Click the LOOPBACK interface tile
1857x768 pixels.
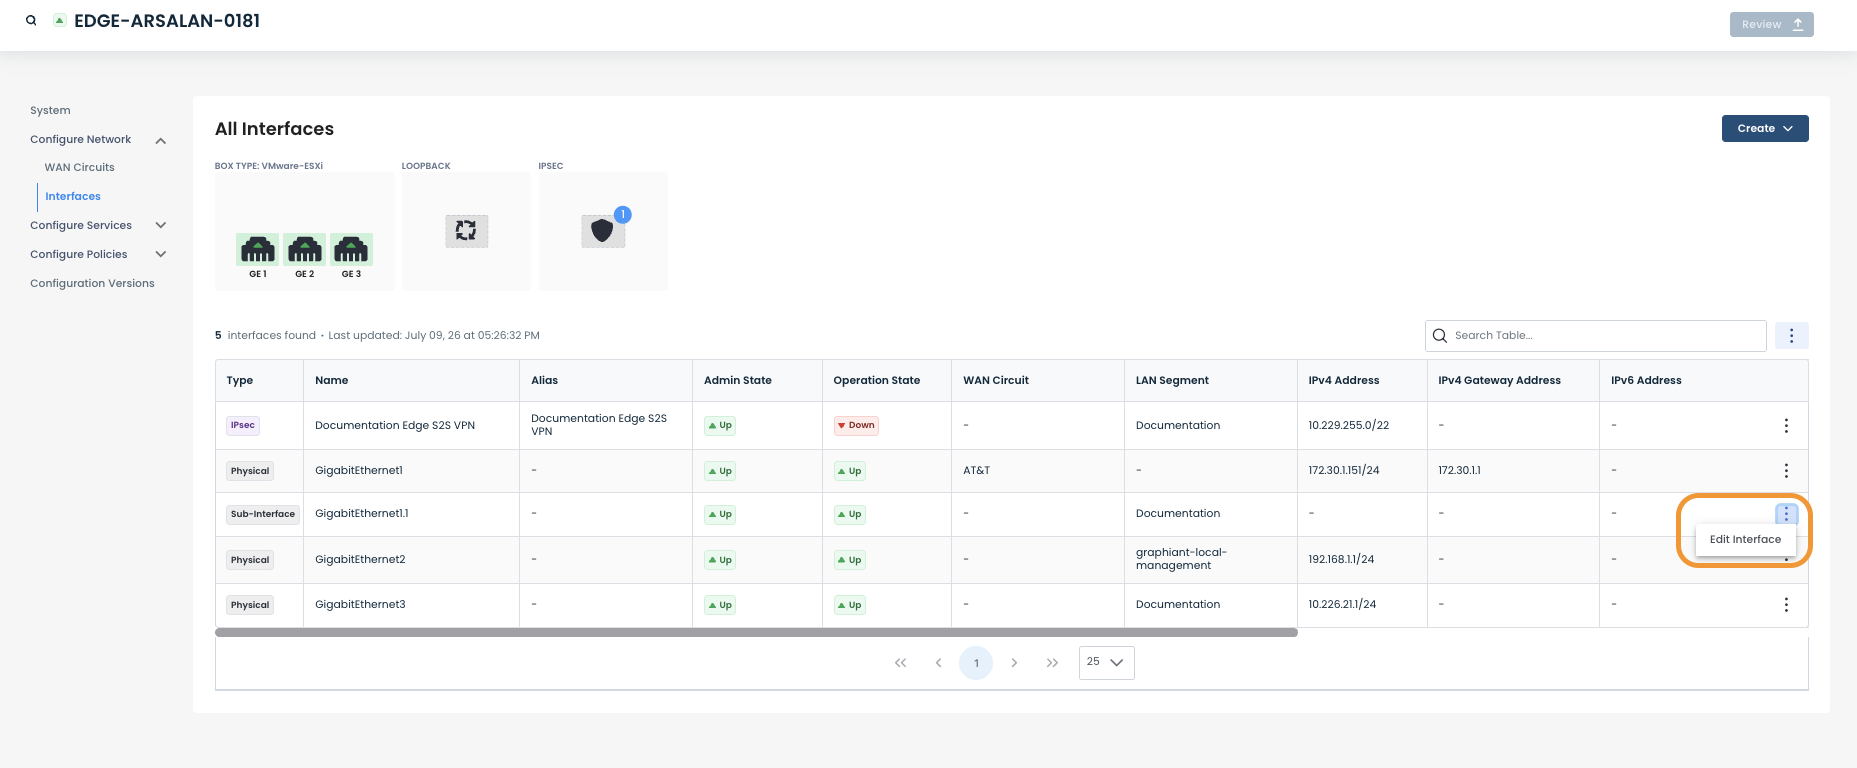point(466,231)
